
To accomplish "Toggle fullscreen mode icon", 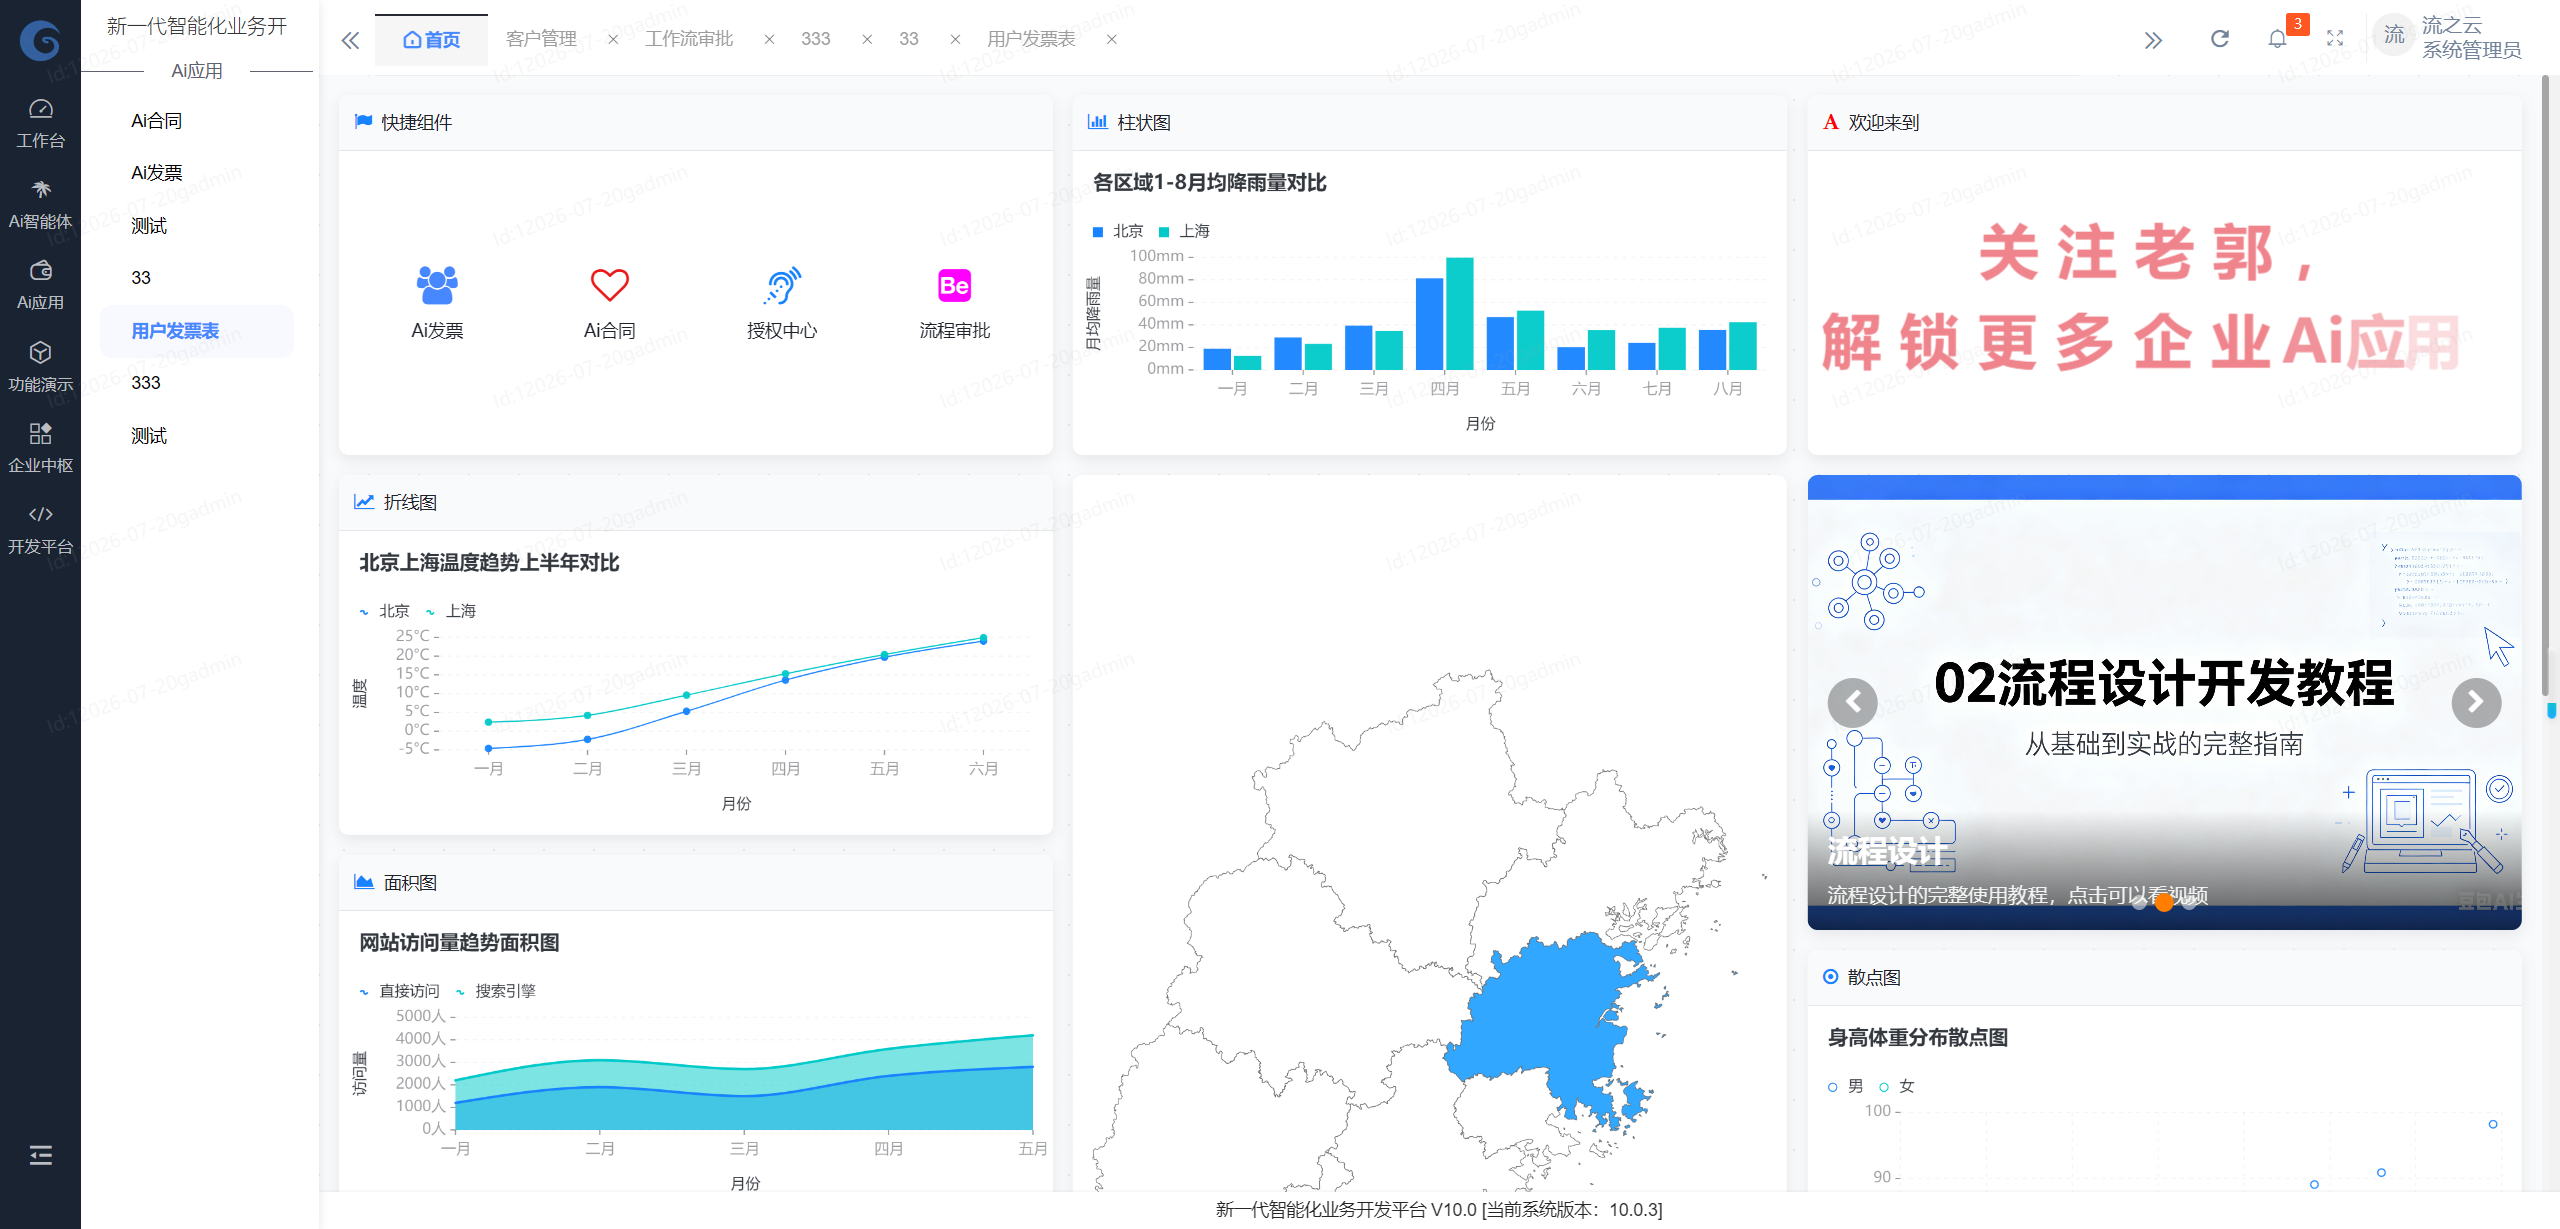I will (x=2335, y=39).
